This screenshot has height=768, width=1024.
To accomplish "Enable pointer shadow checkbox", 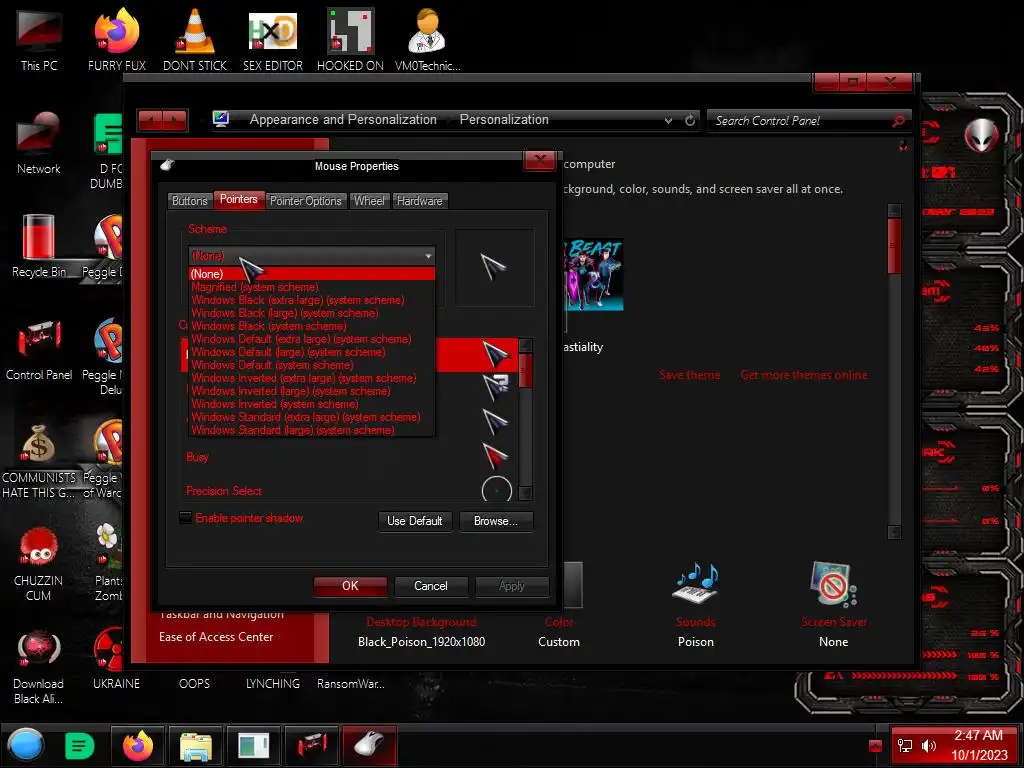I will click(x=185, y=518).
